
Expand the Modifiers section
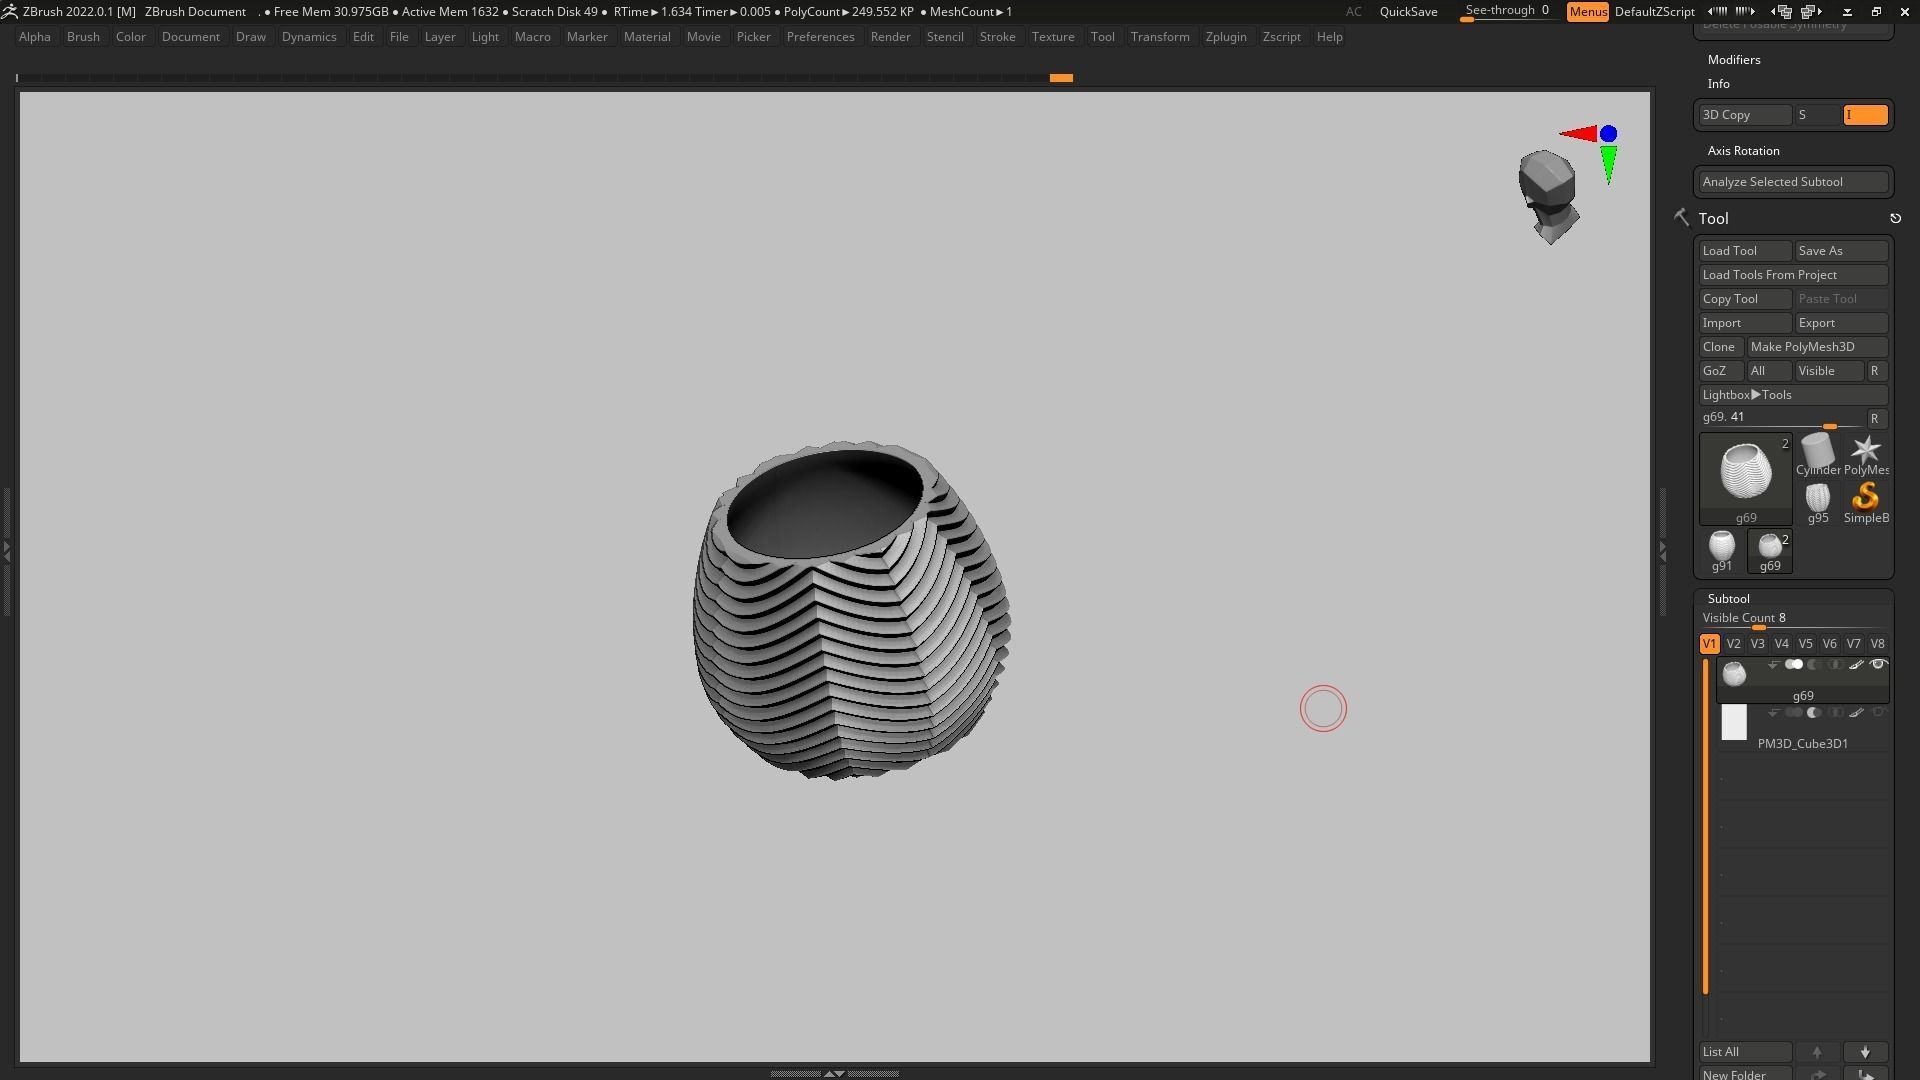1734,60
